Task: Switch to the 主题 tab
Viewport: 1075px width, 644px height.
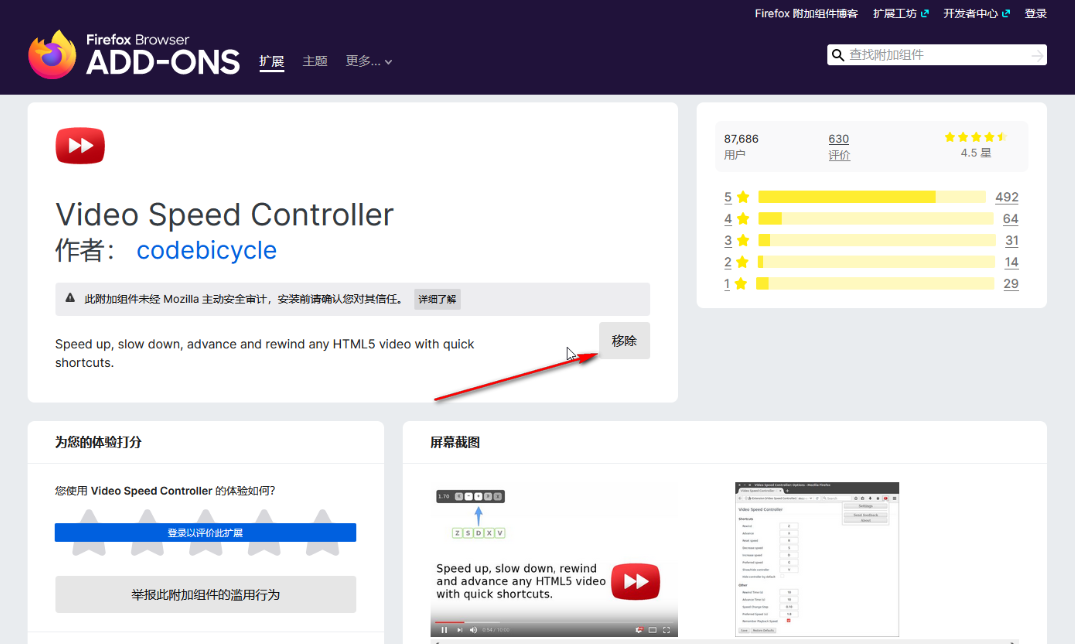Action: tap(315, 61)
